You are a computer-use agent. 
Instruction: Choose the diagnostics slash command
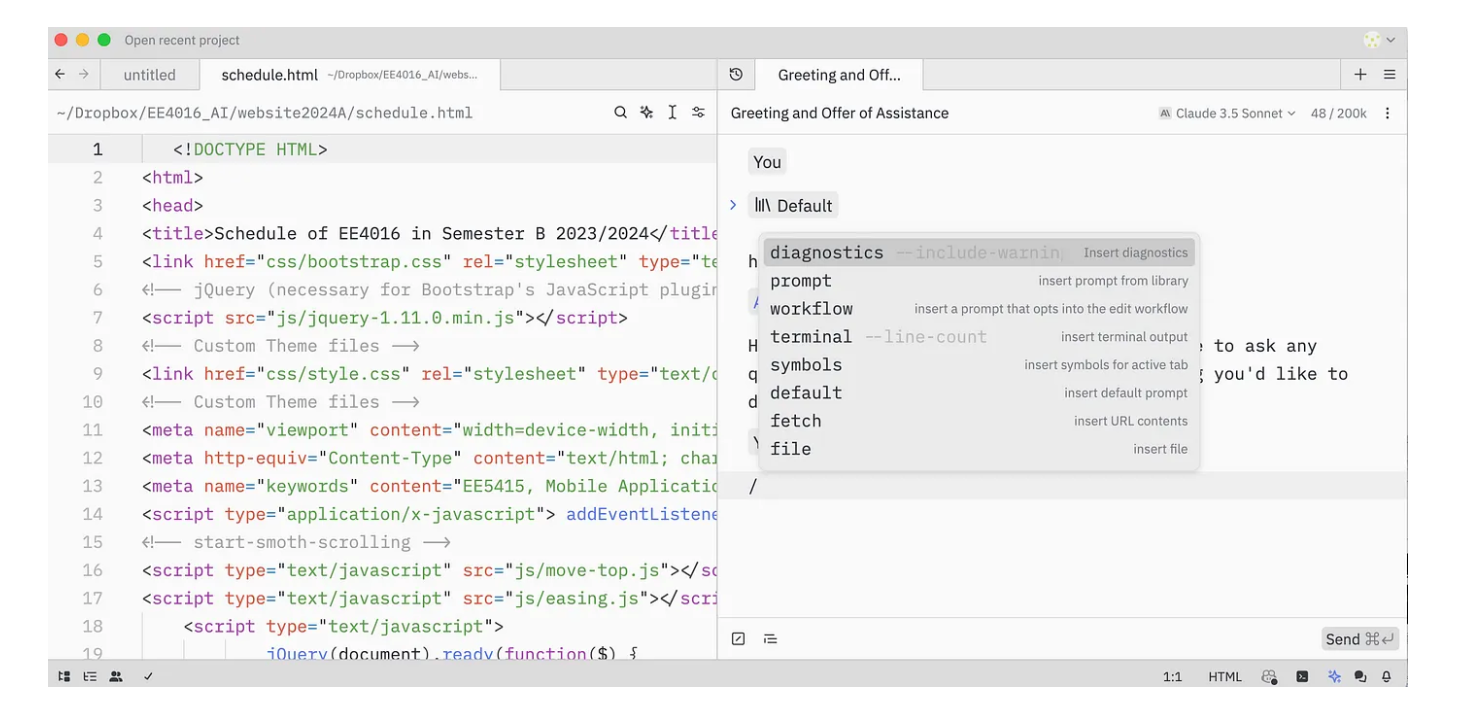[979, 253]
